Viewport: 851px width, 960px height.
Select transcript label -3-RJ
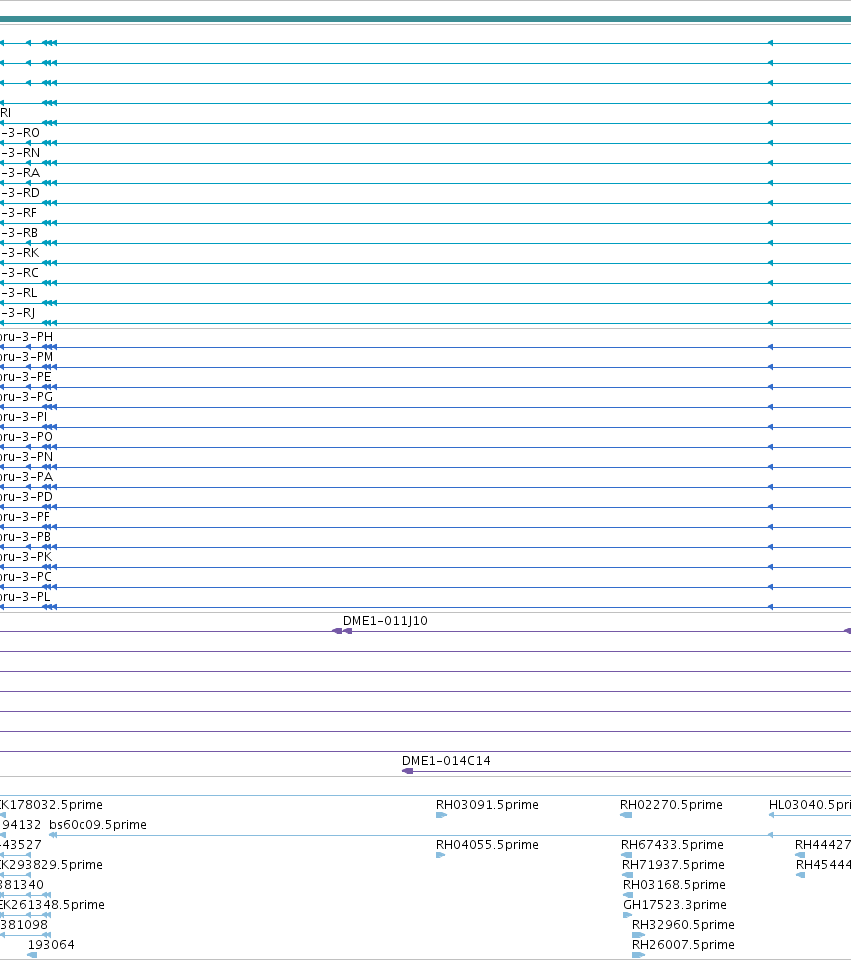click(x=18, y=313)
